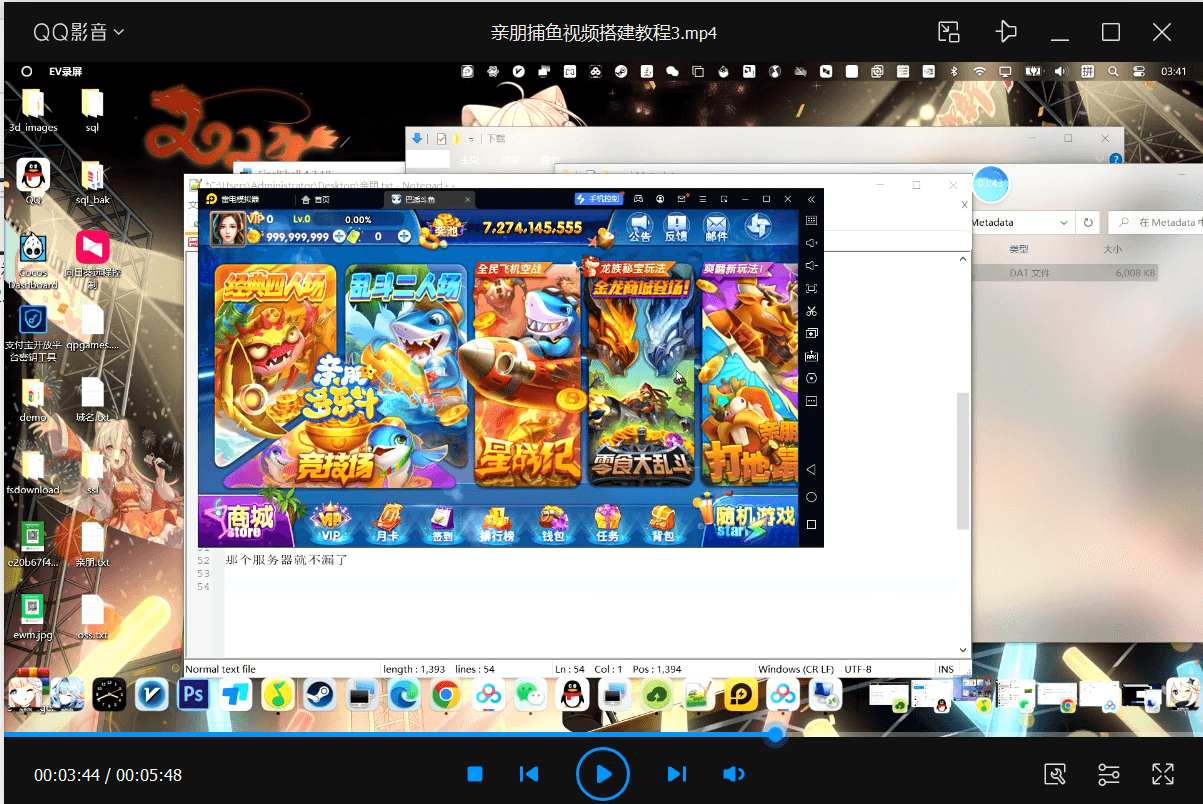Switch to mini player mode
This screenshot has height=804, width=1203.
click(949, 32)
